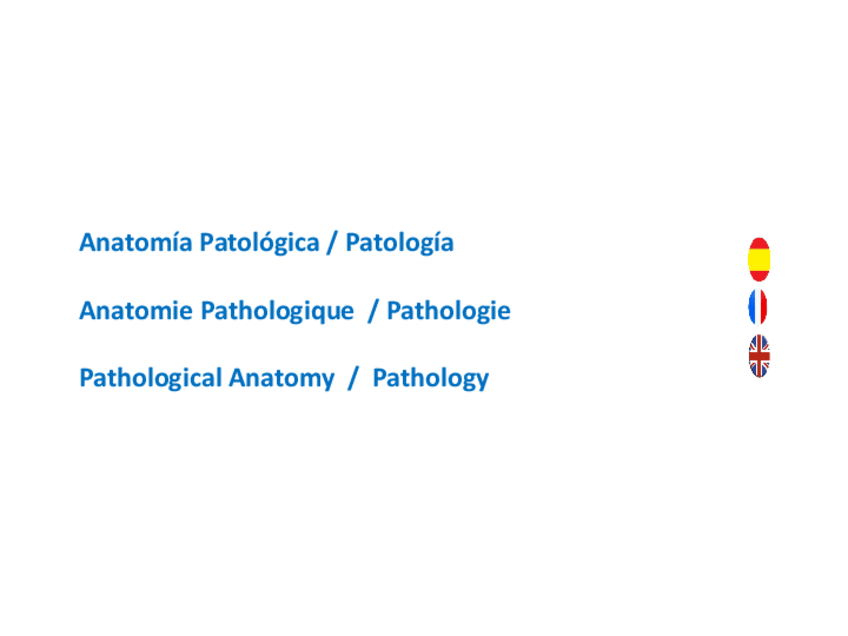The width and height of the screenshot is (848, 636).
Task: Click the slash in the English title
Action: tap(352, 378)
